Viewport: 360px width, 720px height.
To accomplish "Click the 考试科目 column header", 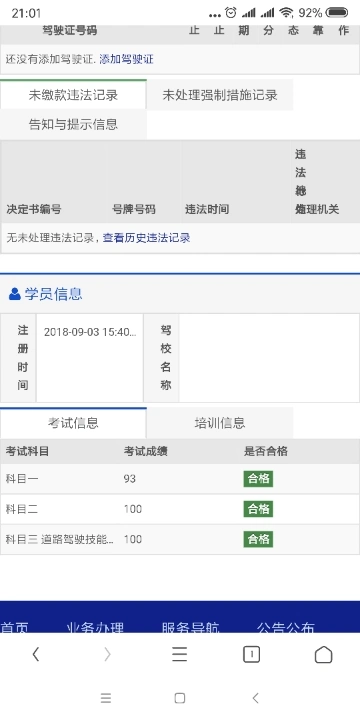I will point(27,451).
